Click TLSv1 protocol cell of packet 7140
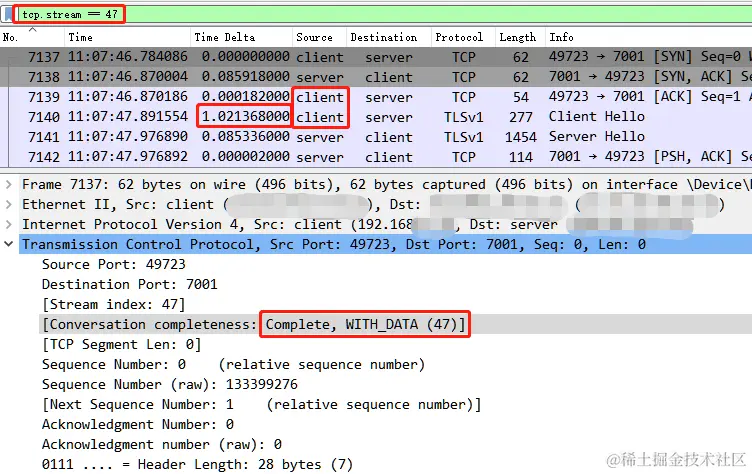The height and width of the screenshot is (474, 752). tap(463, 117)
